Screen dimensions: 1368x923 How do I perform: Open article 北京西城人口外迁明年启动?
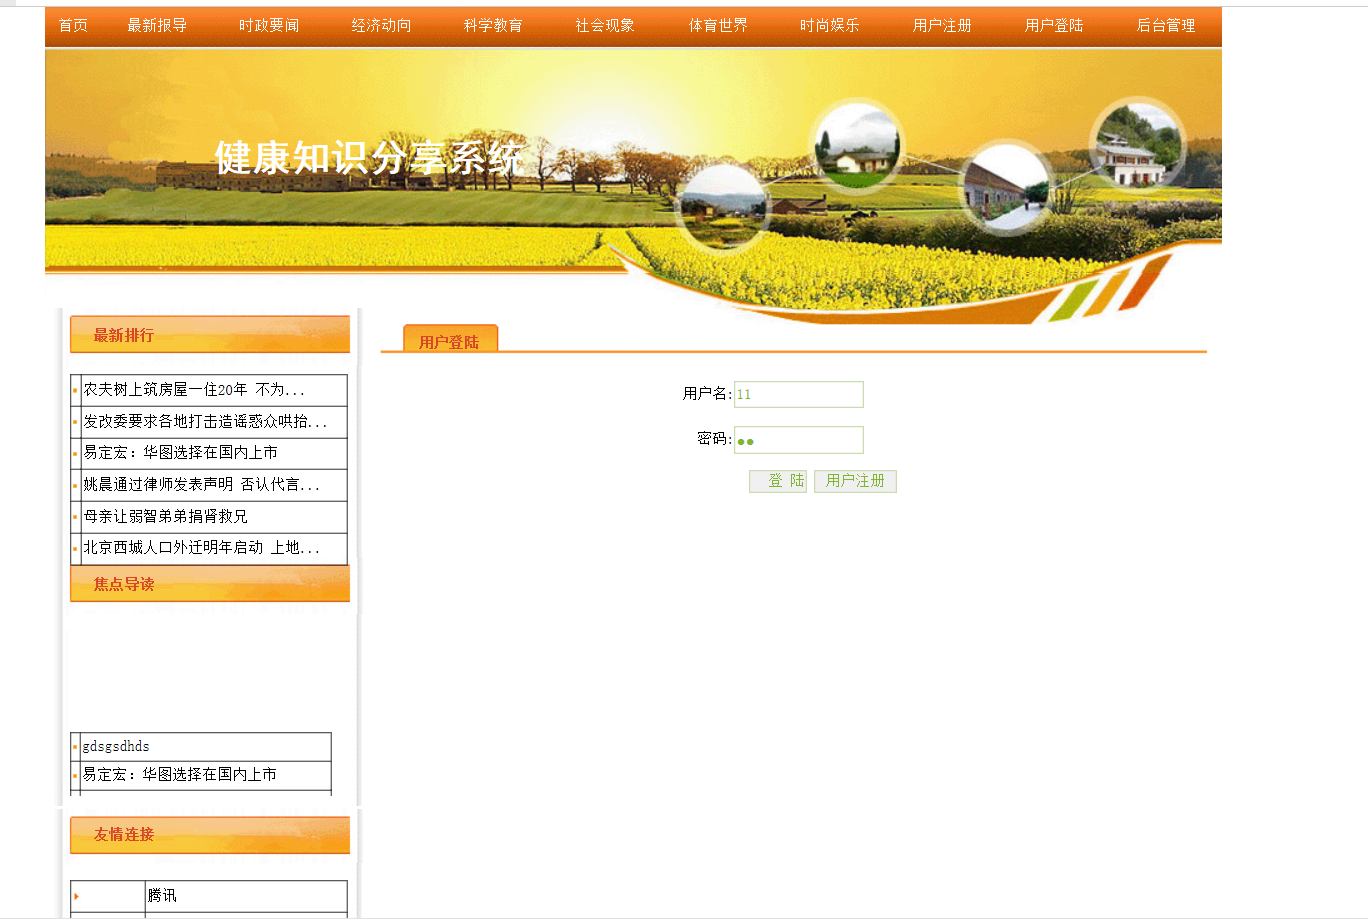coord(201,548)
